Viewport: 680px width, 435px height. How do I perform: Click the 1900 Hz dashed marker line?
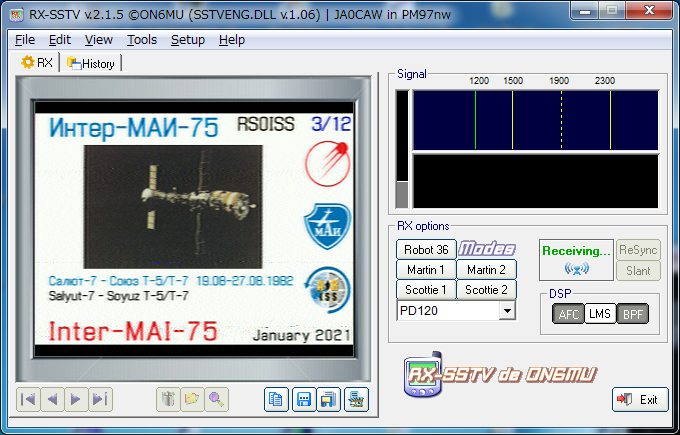[x=561, y=120]
